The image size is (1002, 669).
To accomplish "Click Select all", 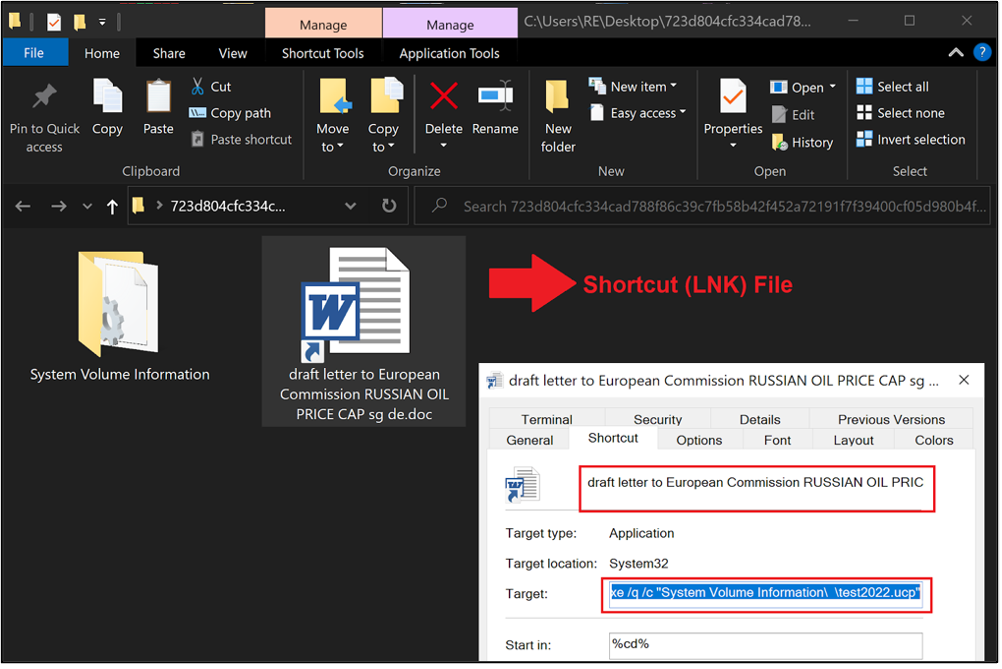I will 892,86.
